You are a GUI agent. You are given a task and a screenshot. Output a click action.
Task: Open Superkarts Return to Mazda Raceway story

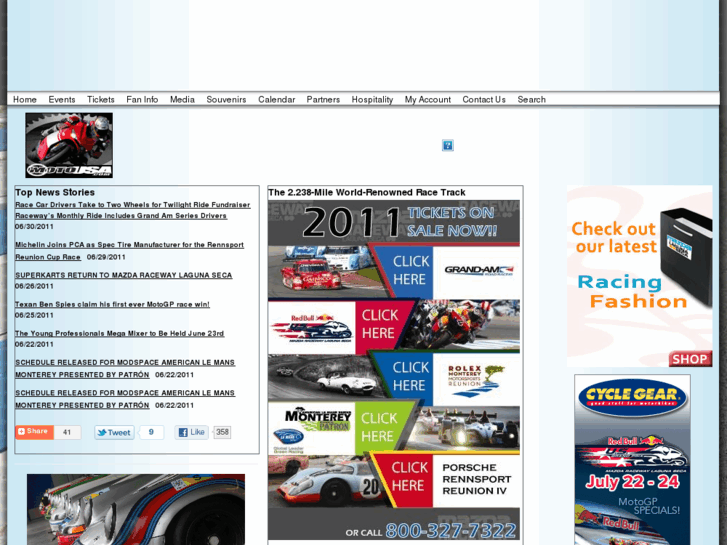pos(123,275)
